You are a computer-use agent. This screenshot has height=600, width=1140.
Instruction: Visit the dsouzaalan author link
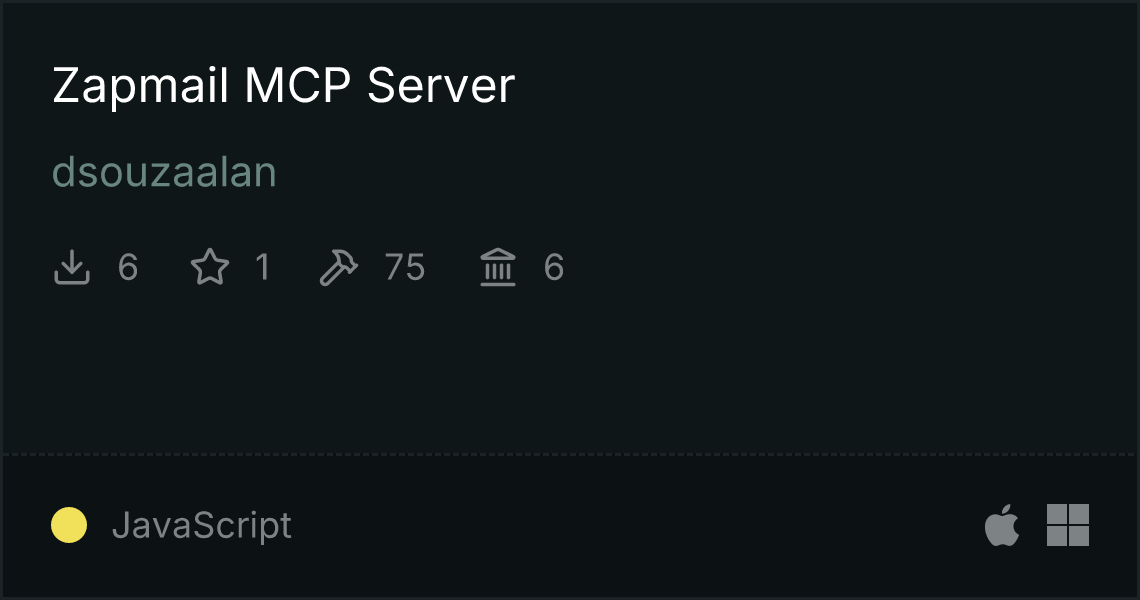pos(164,172)
